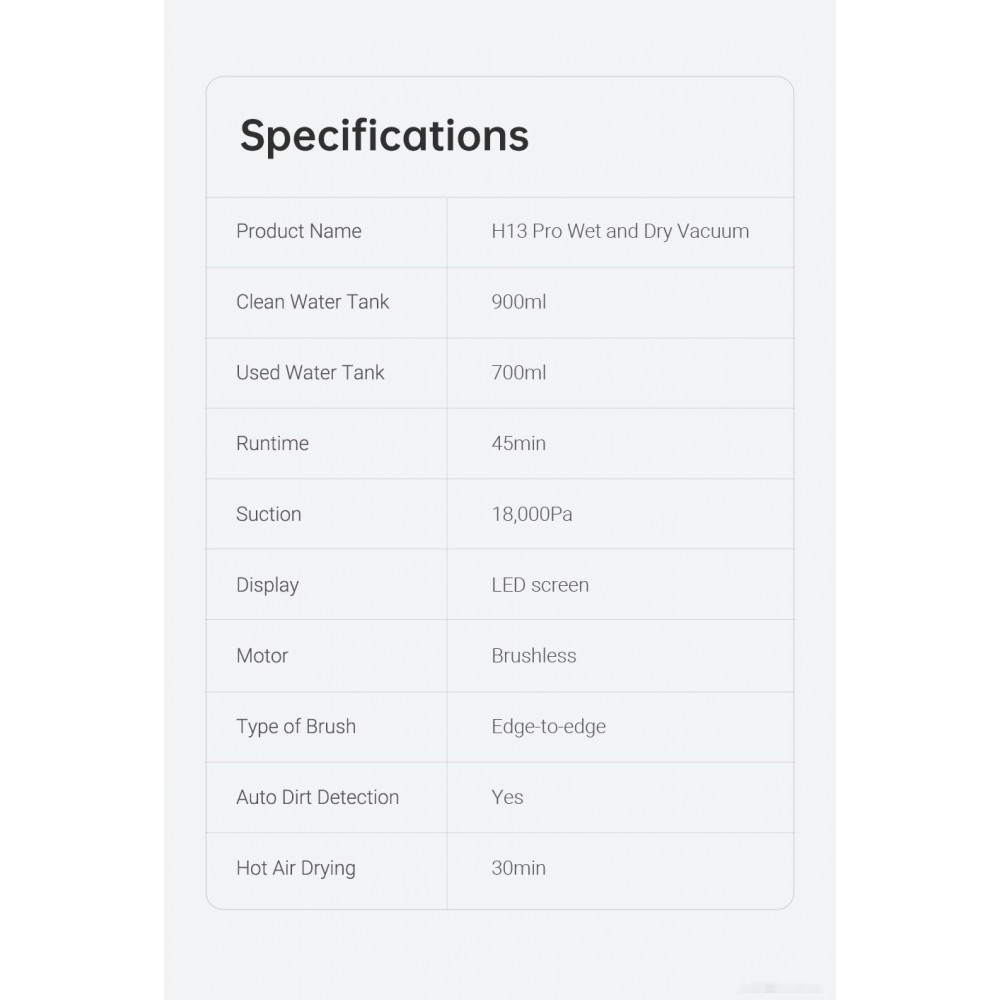This screenshot has height=1000, width=1000.
Task: Click the Brushless value
Action: [x=534, y=656]
